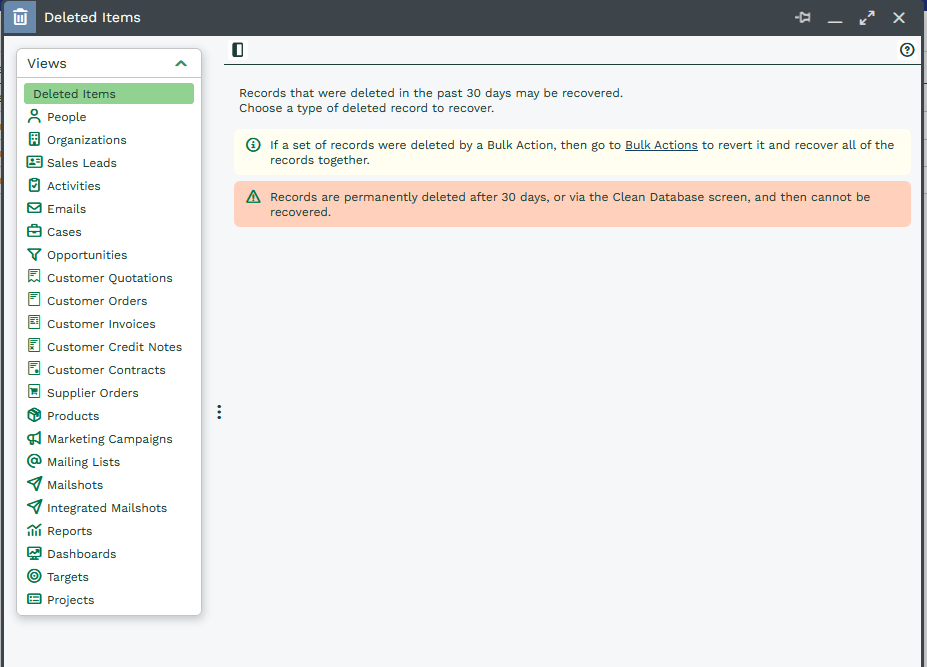
Task: Click the Products box icon
Action: [34, 416]
